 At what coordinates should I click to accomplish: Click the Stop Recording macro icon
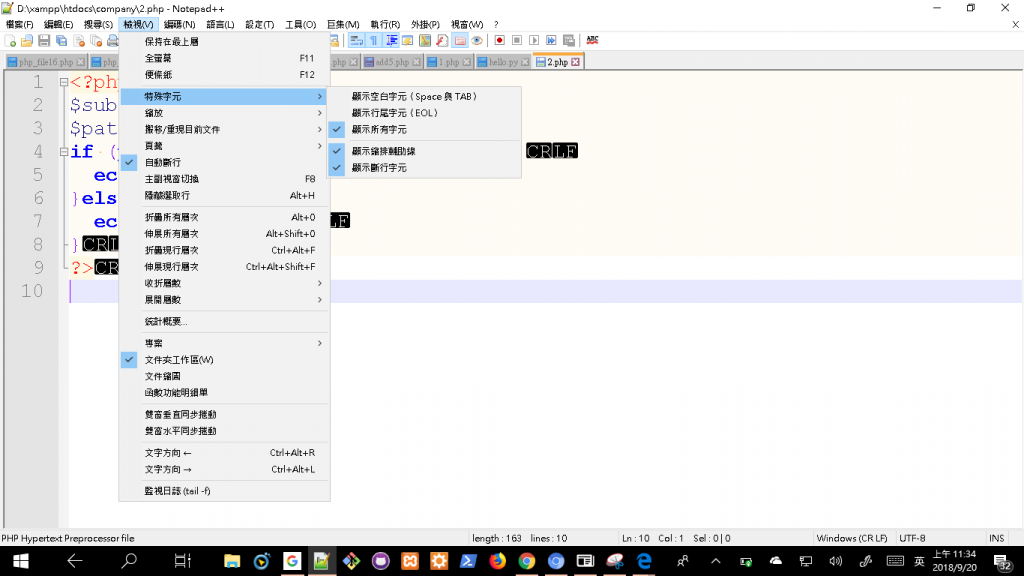tap(517, 40)
